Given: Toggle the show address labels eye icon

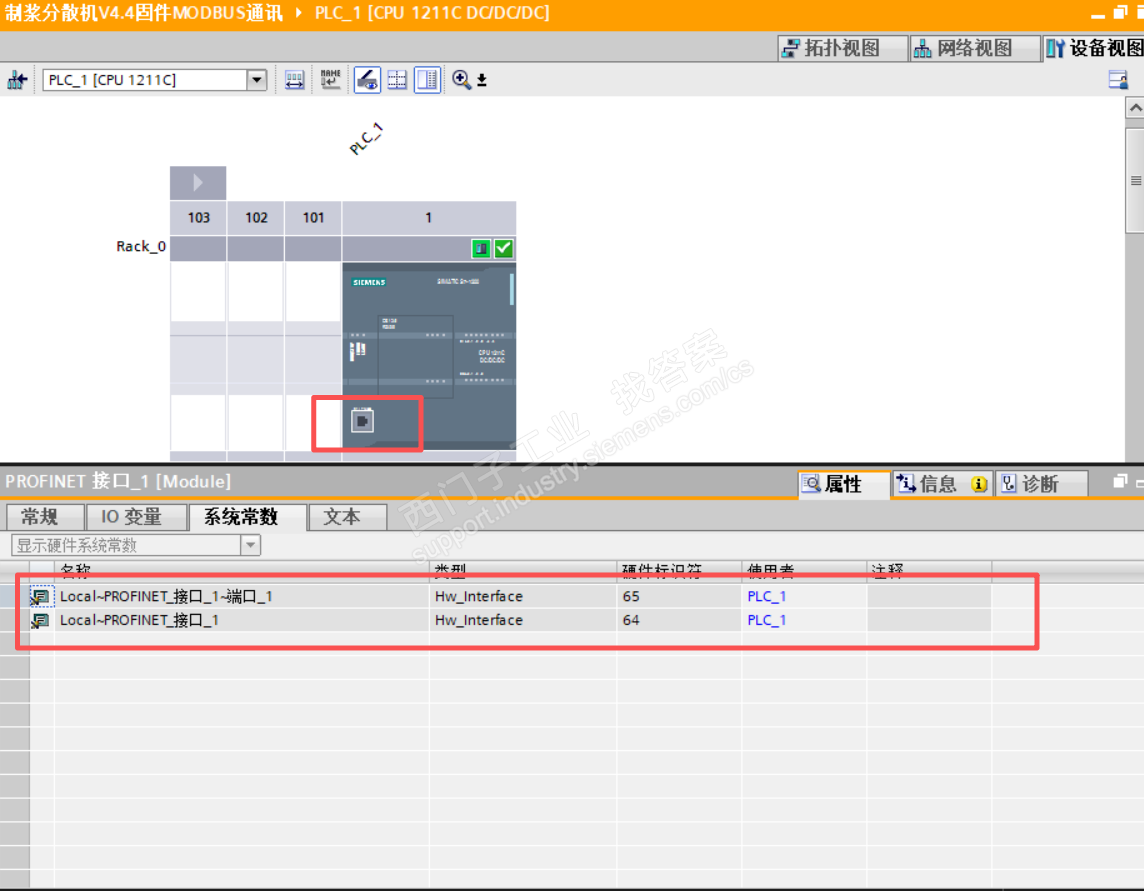Looking at the screenshot, I should click(x=367, y=80).
